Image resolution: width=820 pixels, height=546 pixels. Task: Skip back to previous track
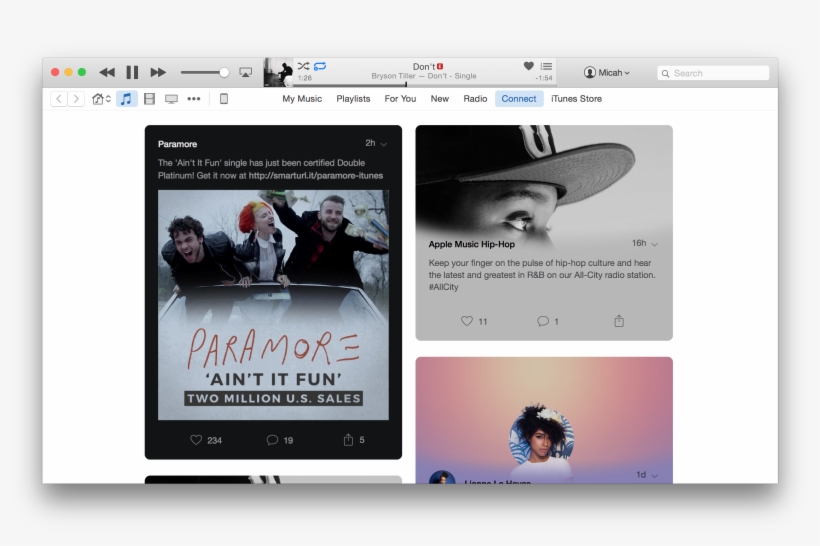[x=107, y=72]
